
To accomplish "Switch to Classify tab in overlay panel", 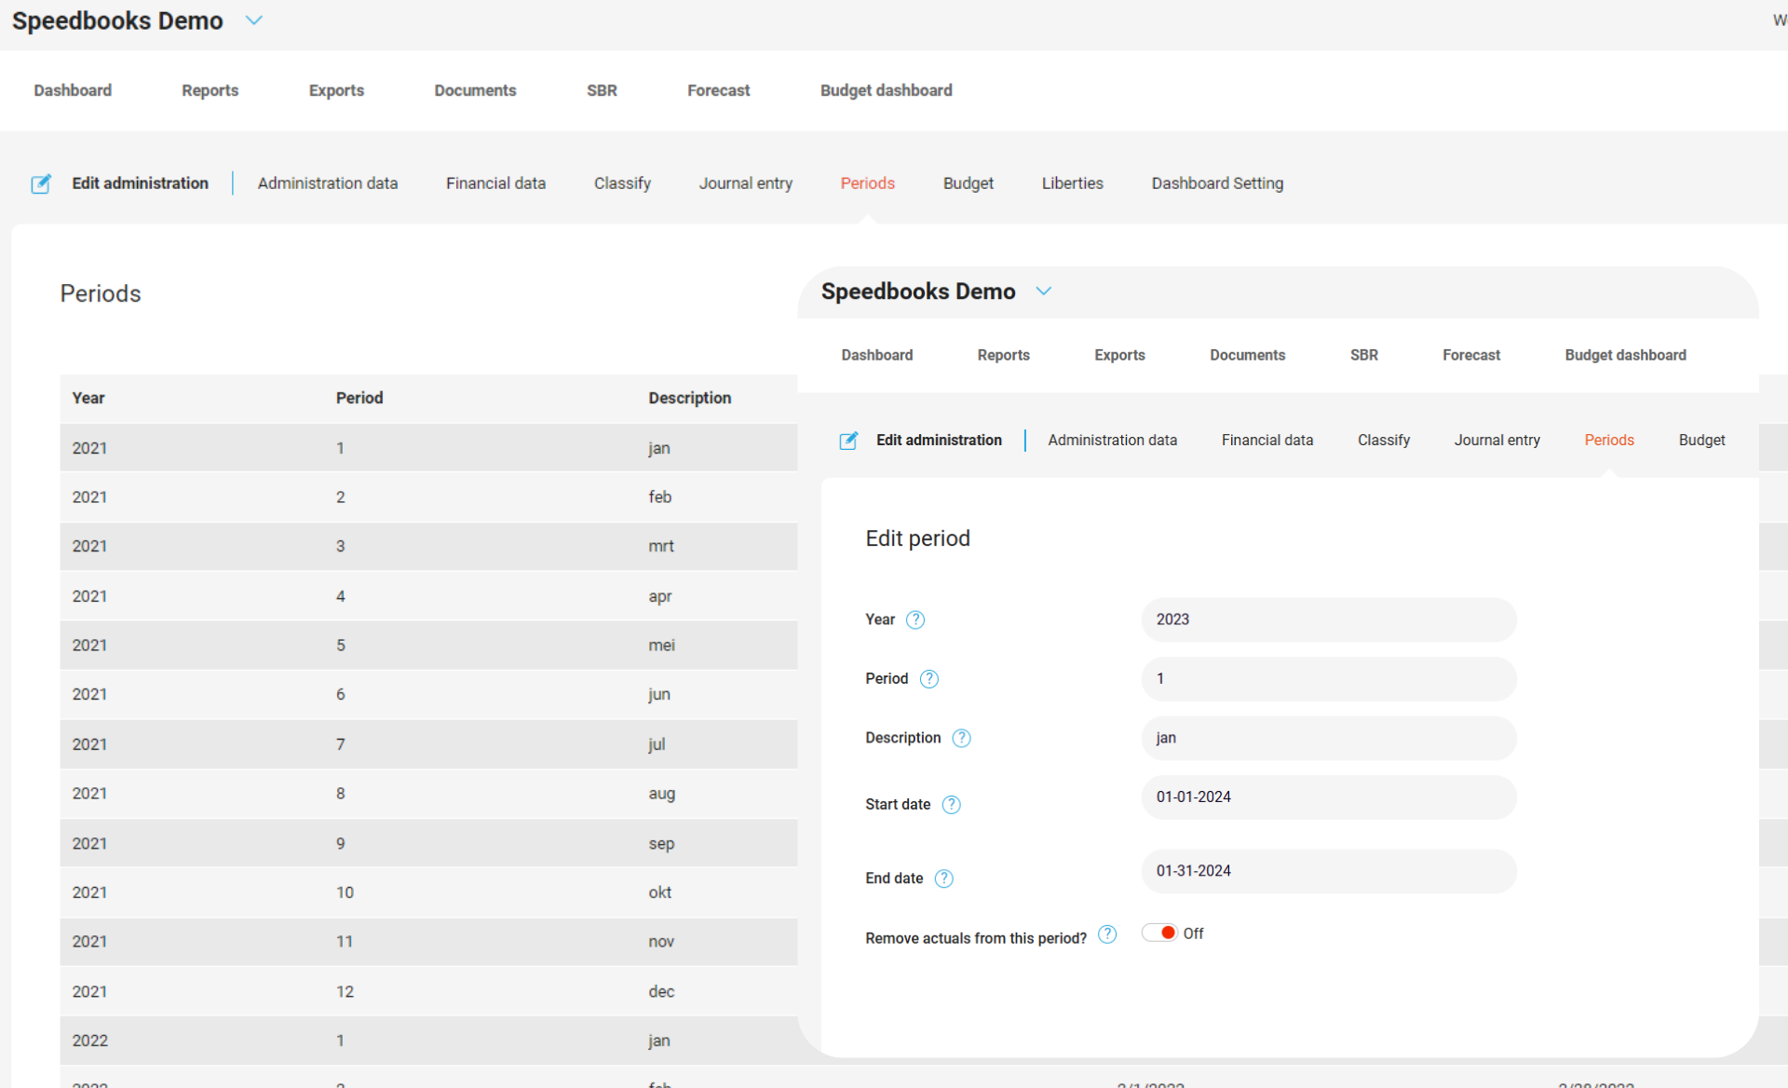I will point(1384,440).
